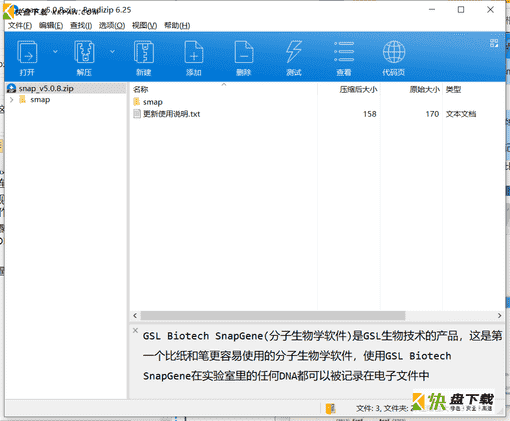Minimize the Bandizip window
The height and width of the screenshot is (421, 510).
pyautogui.click(x=432, y=10)
